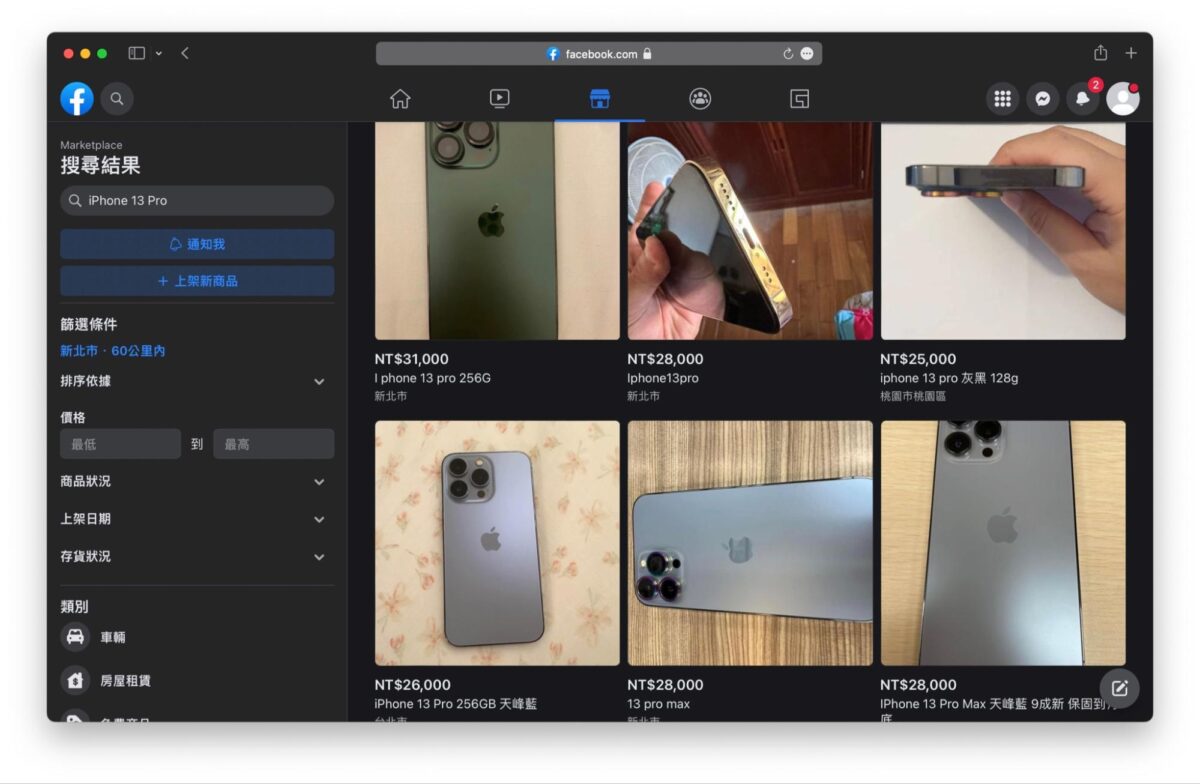Open the 13 pro max listing photo

[750, 543]
